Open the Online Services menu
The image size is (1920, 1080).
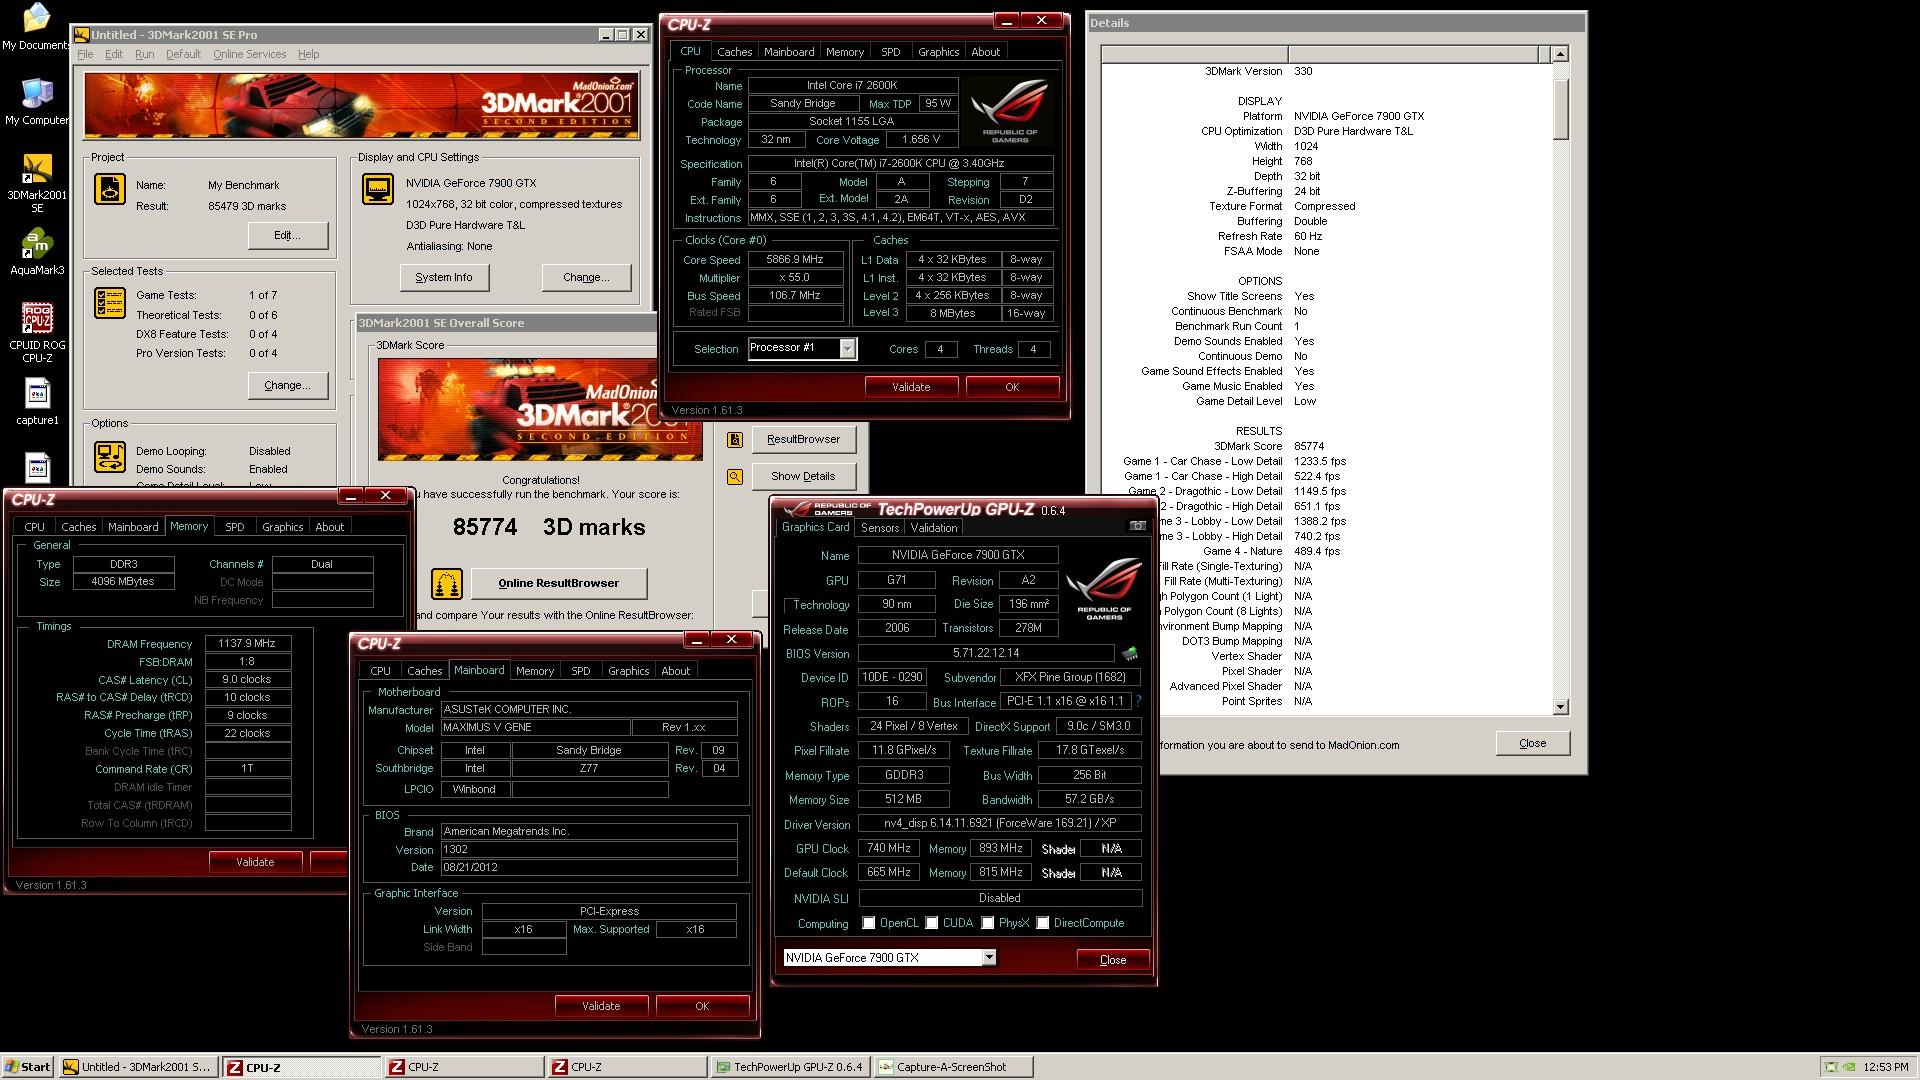(x=249, y=54)
